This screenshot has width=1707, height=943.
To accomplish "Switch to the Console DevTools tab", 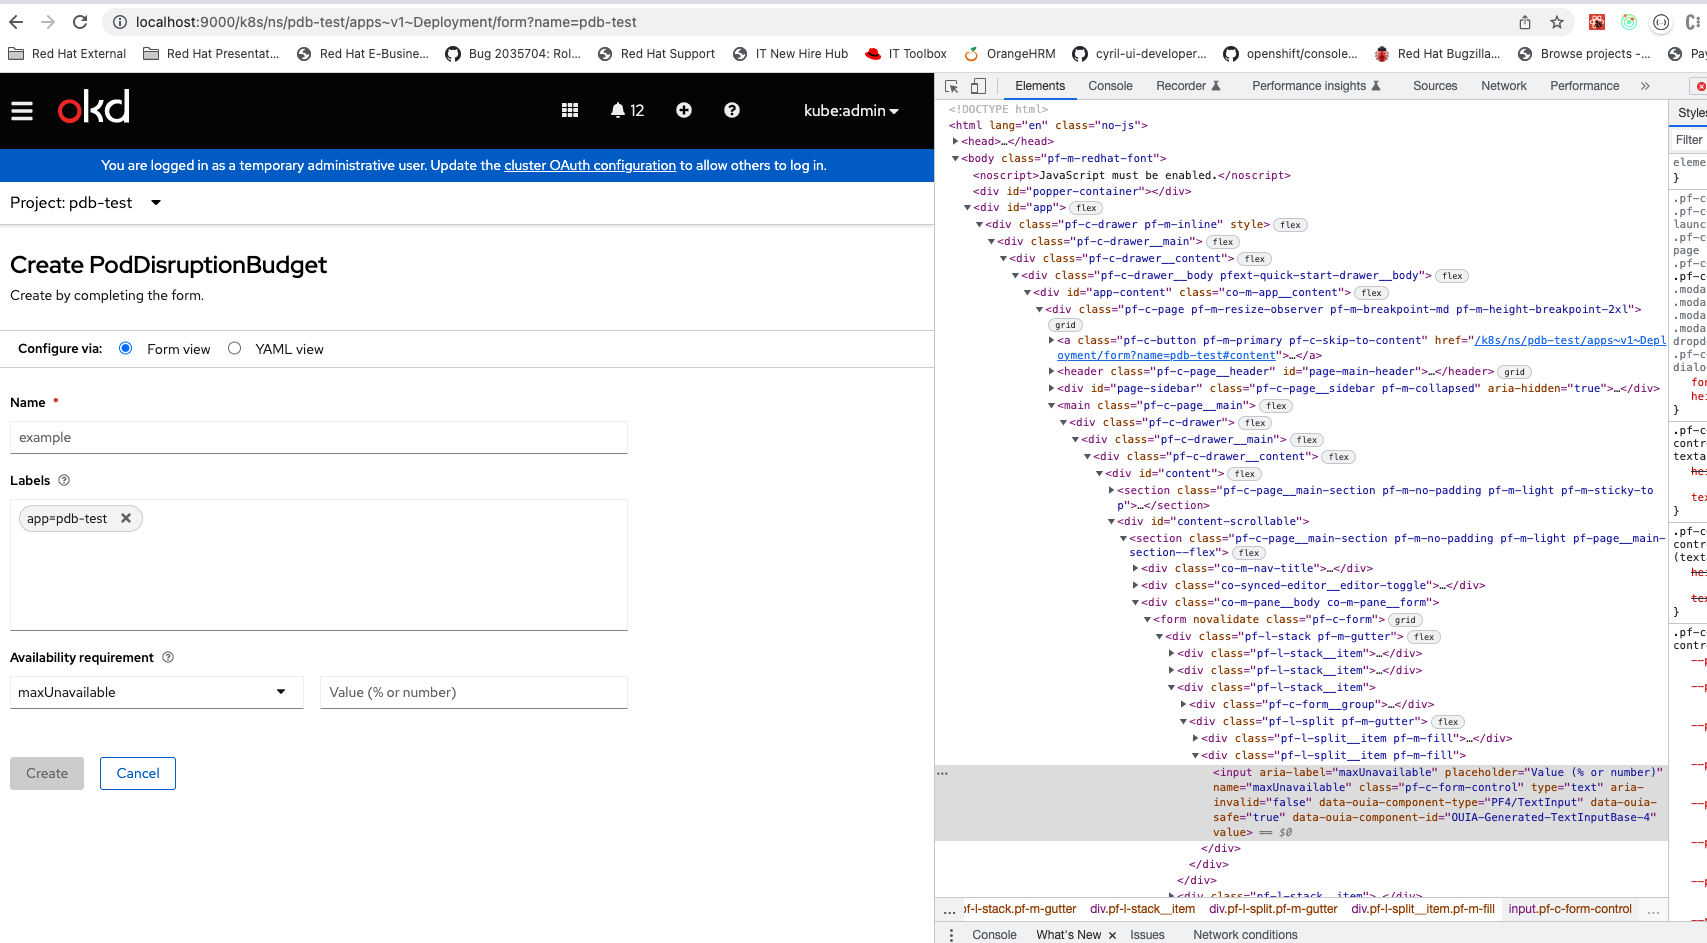I will point(1110,86).
